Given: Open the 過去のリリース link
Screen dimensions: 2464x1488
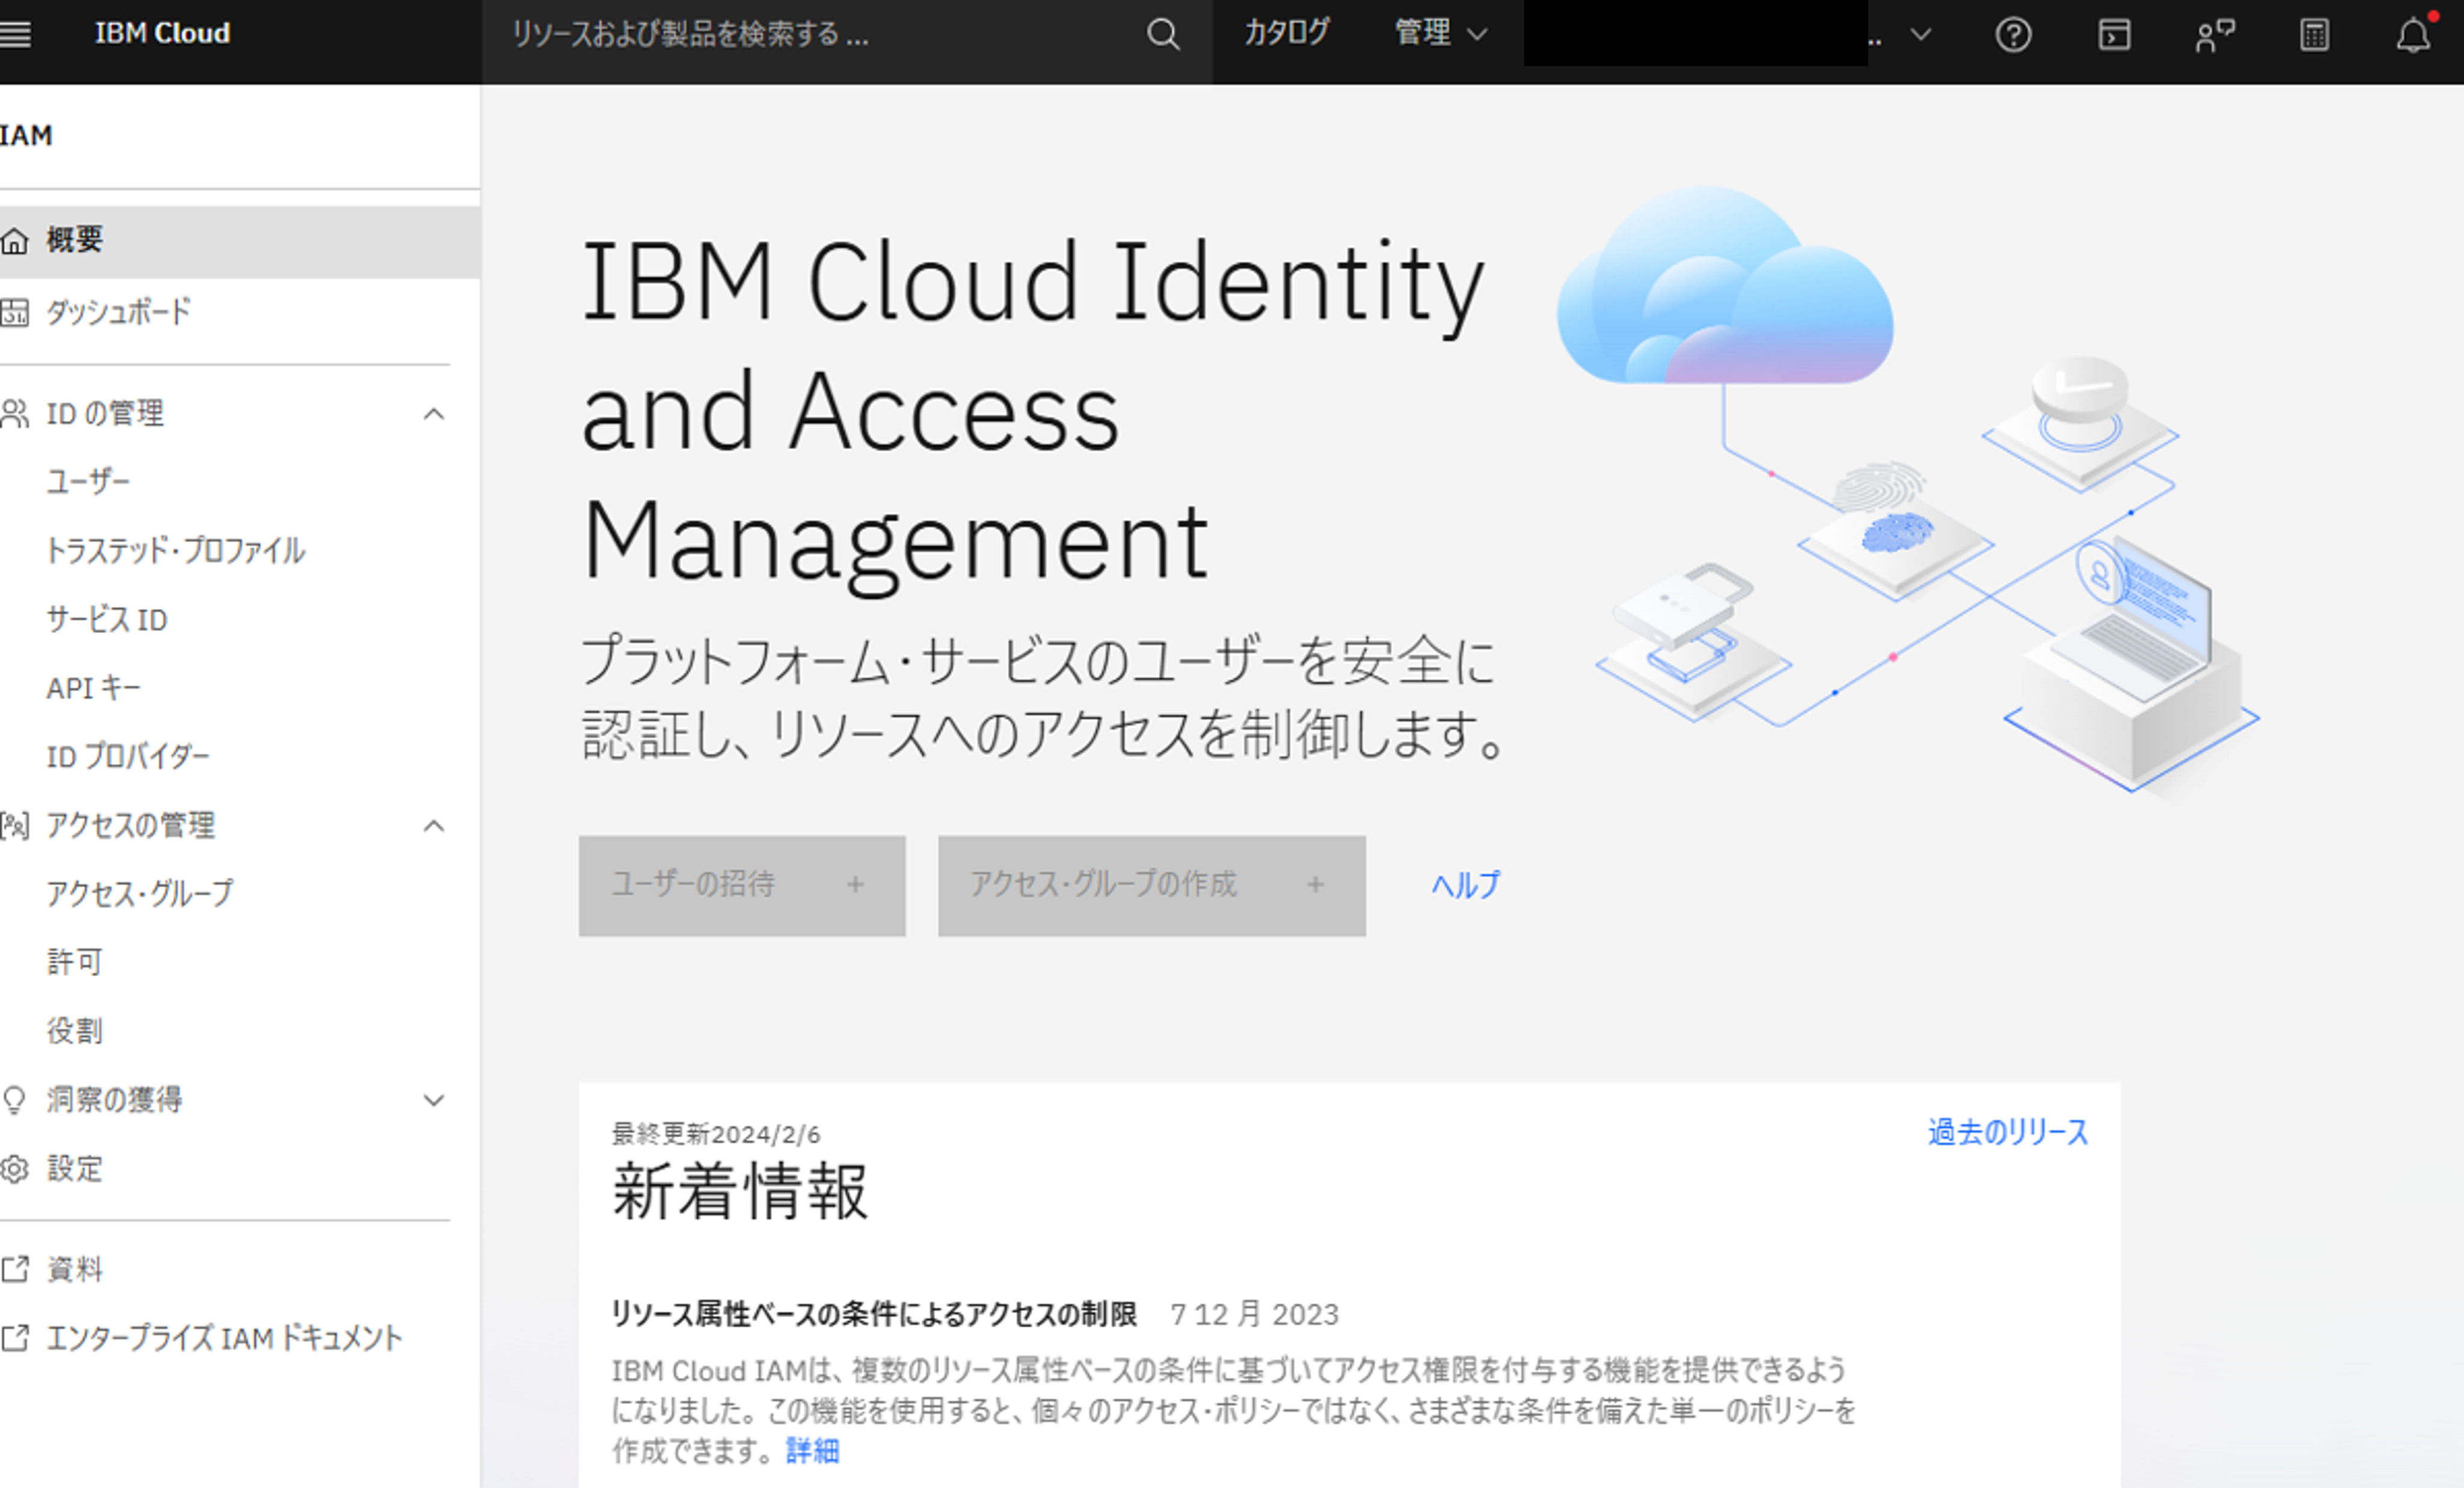Looking at the screenshot, I should 2007,1132.
